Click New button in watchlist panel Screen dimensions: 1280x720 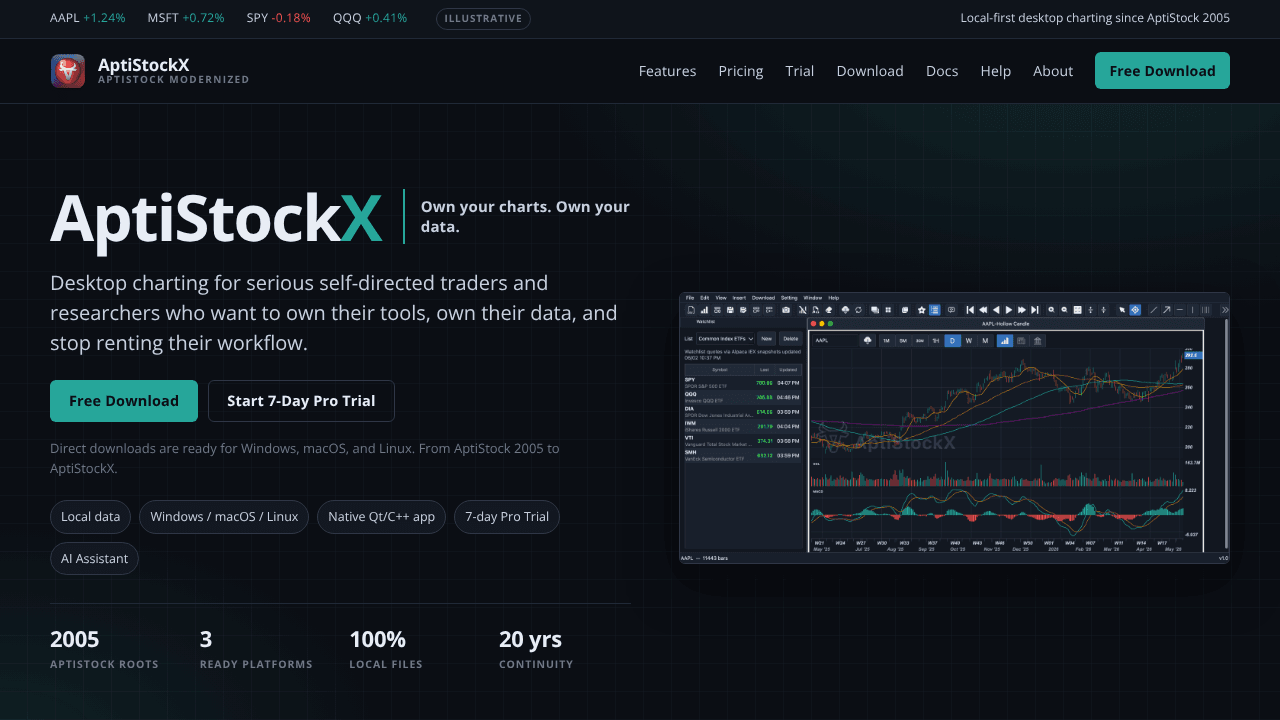766,339
